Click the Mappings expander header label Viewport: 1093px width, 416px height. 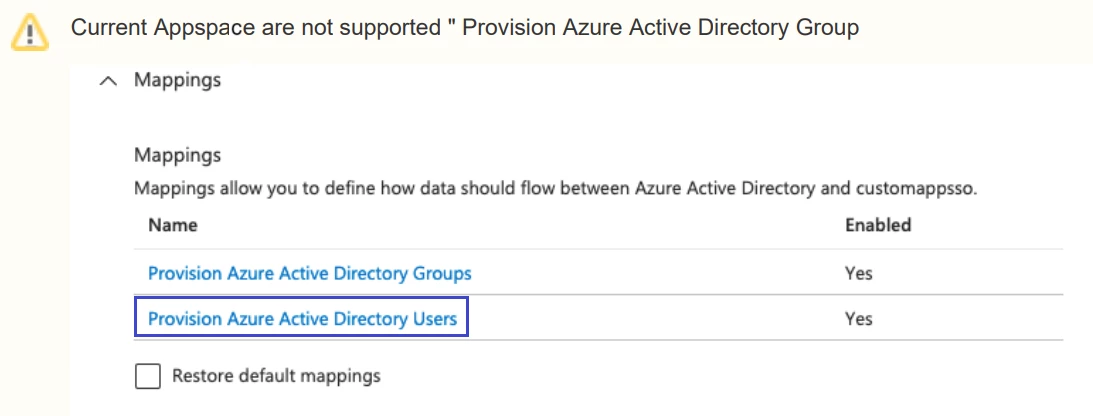click(177, 81)
